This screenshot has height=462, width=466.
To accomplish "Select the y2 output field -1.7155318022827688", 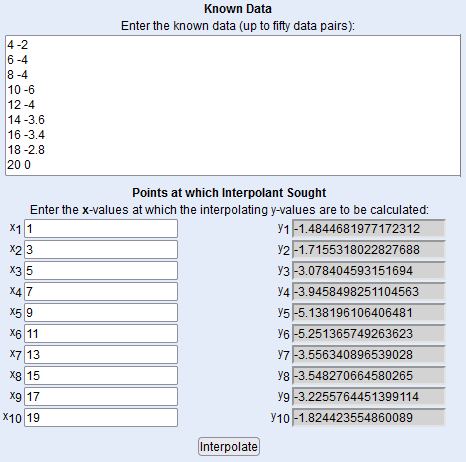I will [x=369, y=250].
